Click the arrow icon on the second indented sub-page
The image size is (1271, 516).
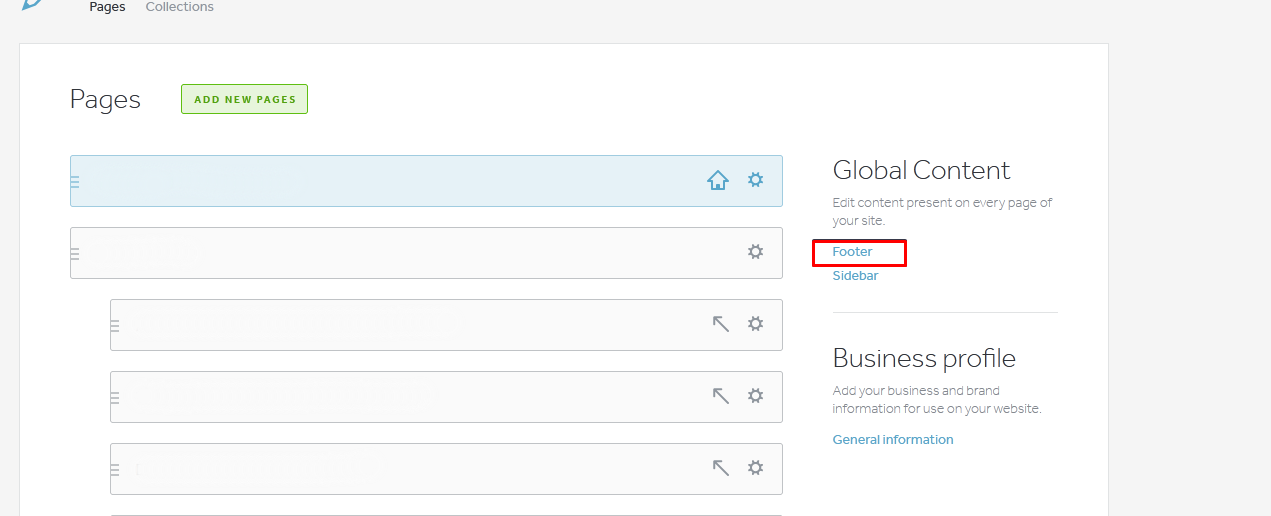(x=721, y=396)
